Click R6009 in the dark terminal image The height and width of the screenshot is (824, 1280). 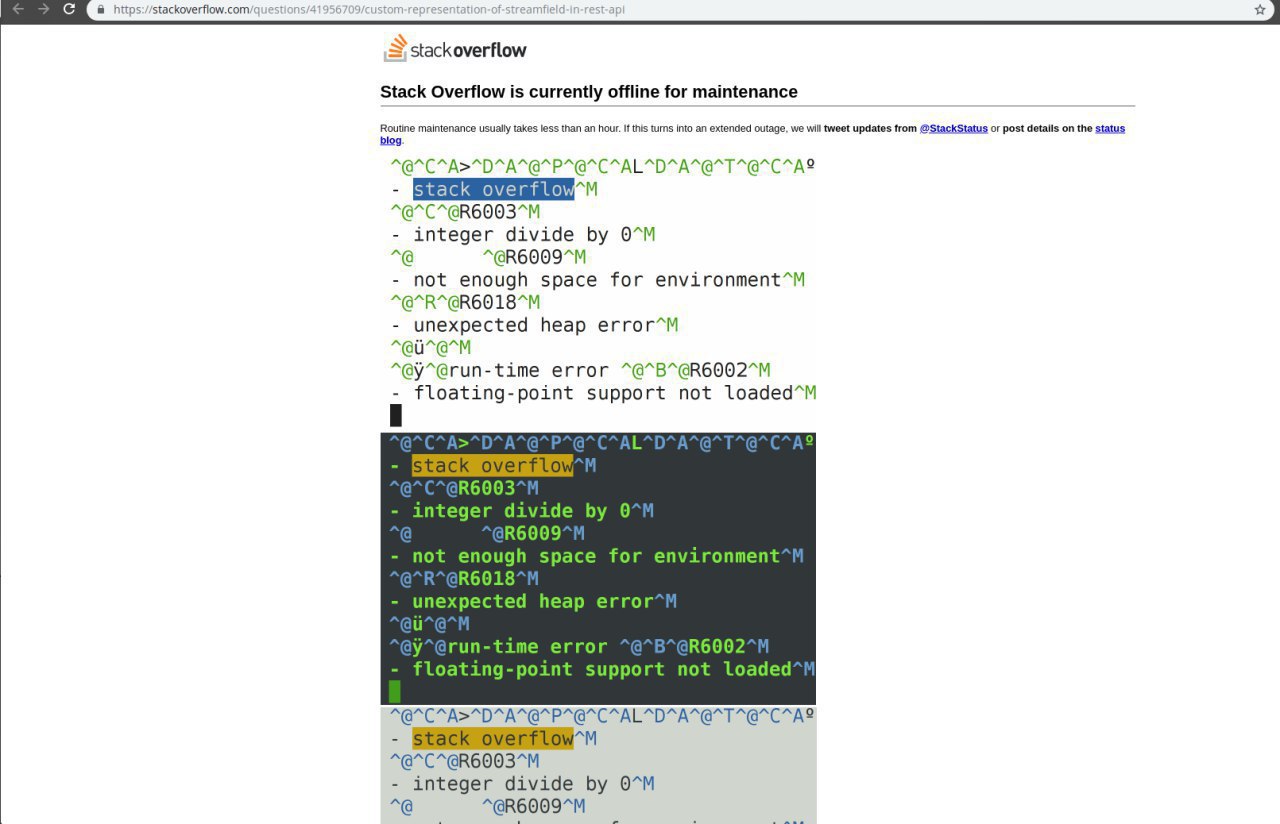pos(533,533)
